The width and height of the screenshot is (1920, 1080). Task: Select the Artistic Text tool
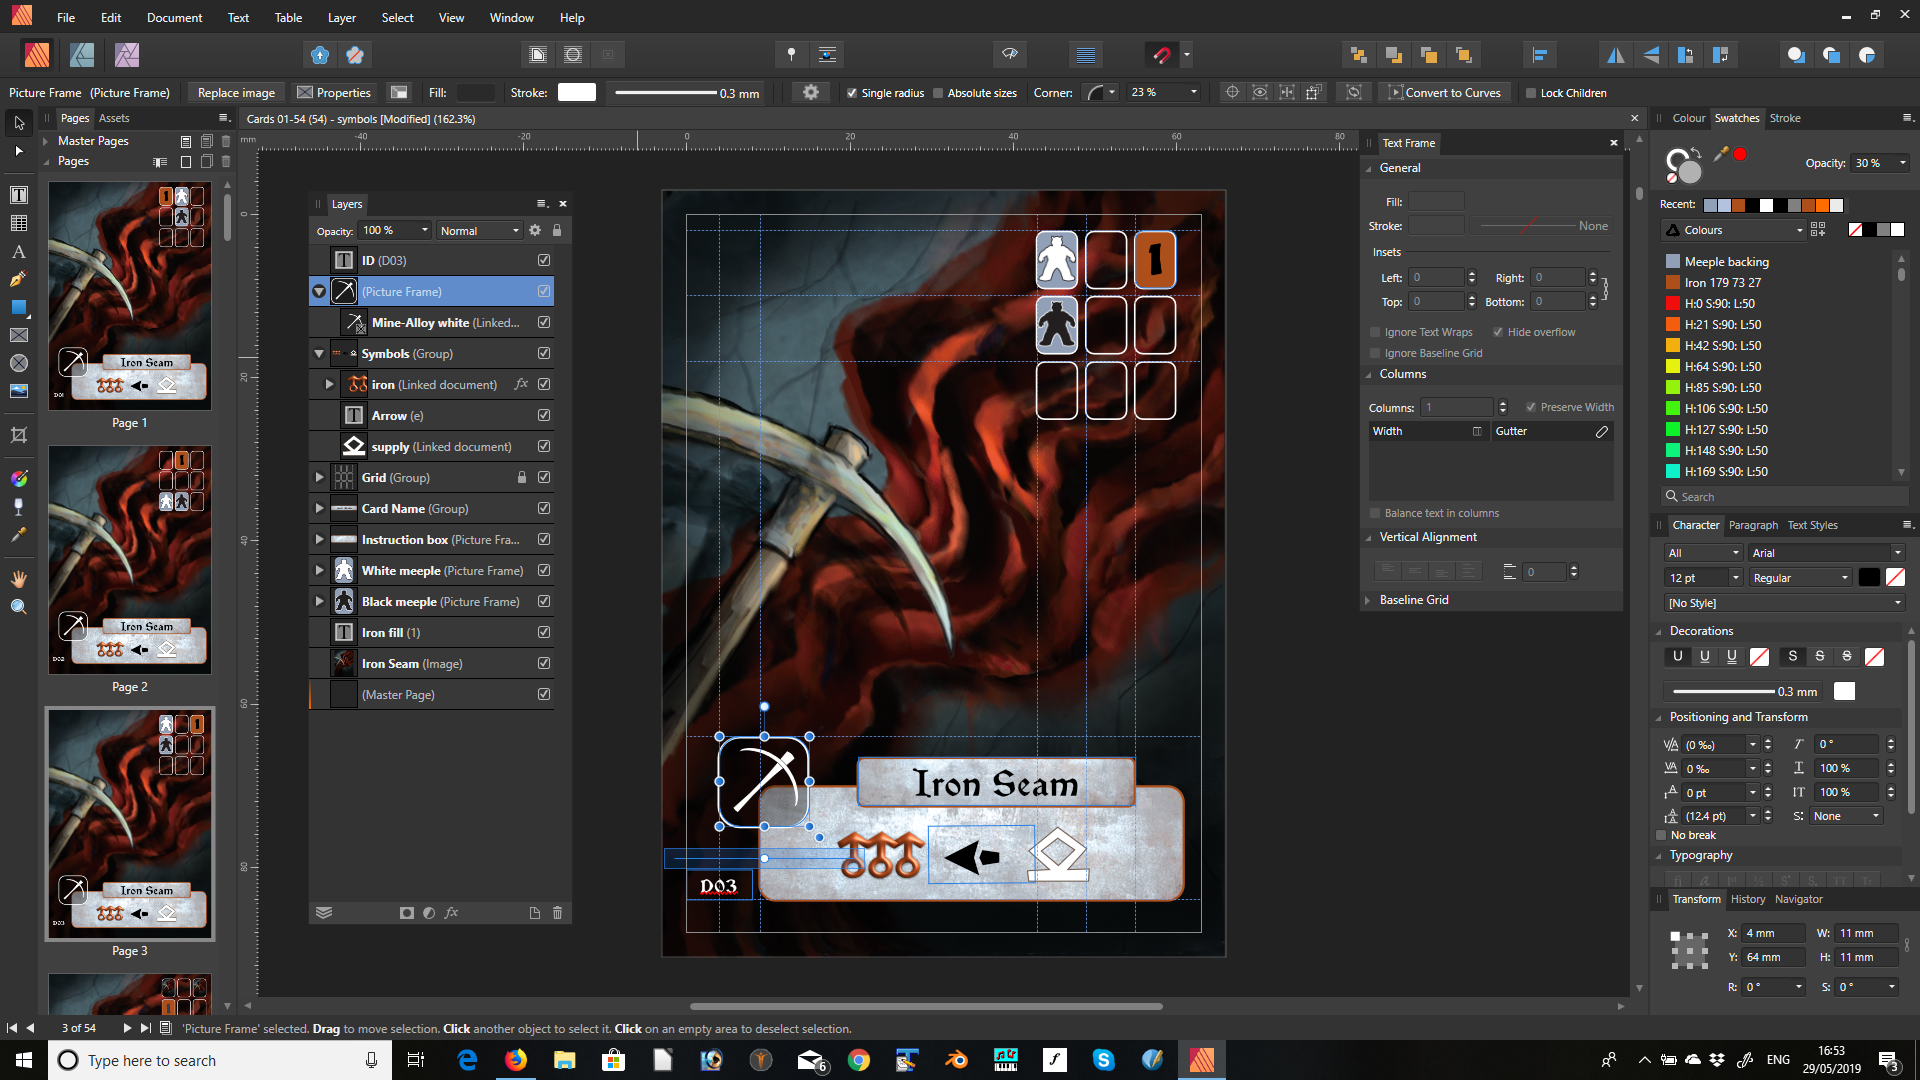tap(19, 252)
